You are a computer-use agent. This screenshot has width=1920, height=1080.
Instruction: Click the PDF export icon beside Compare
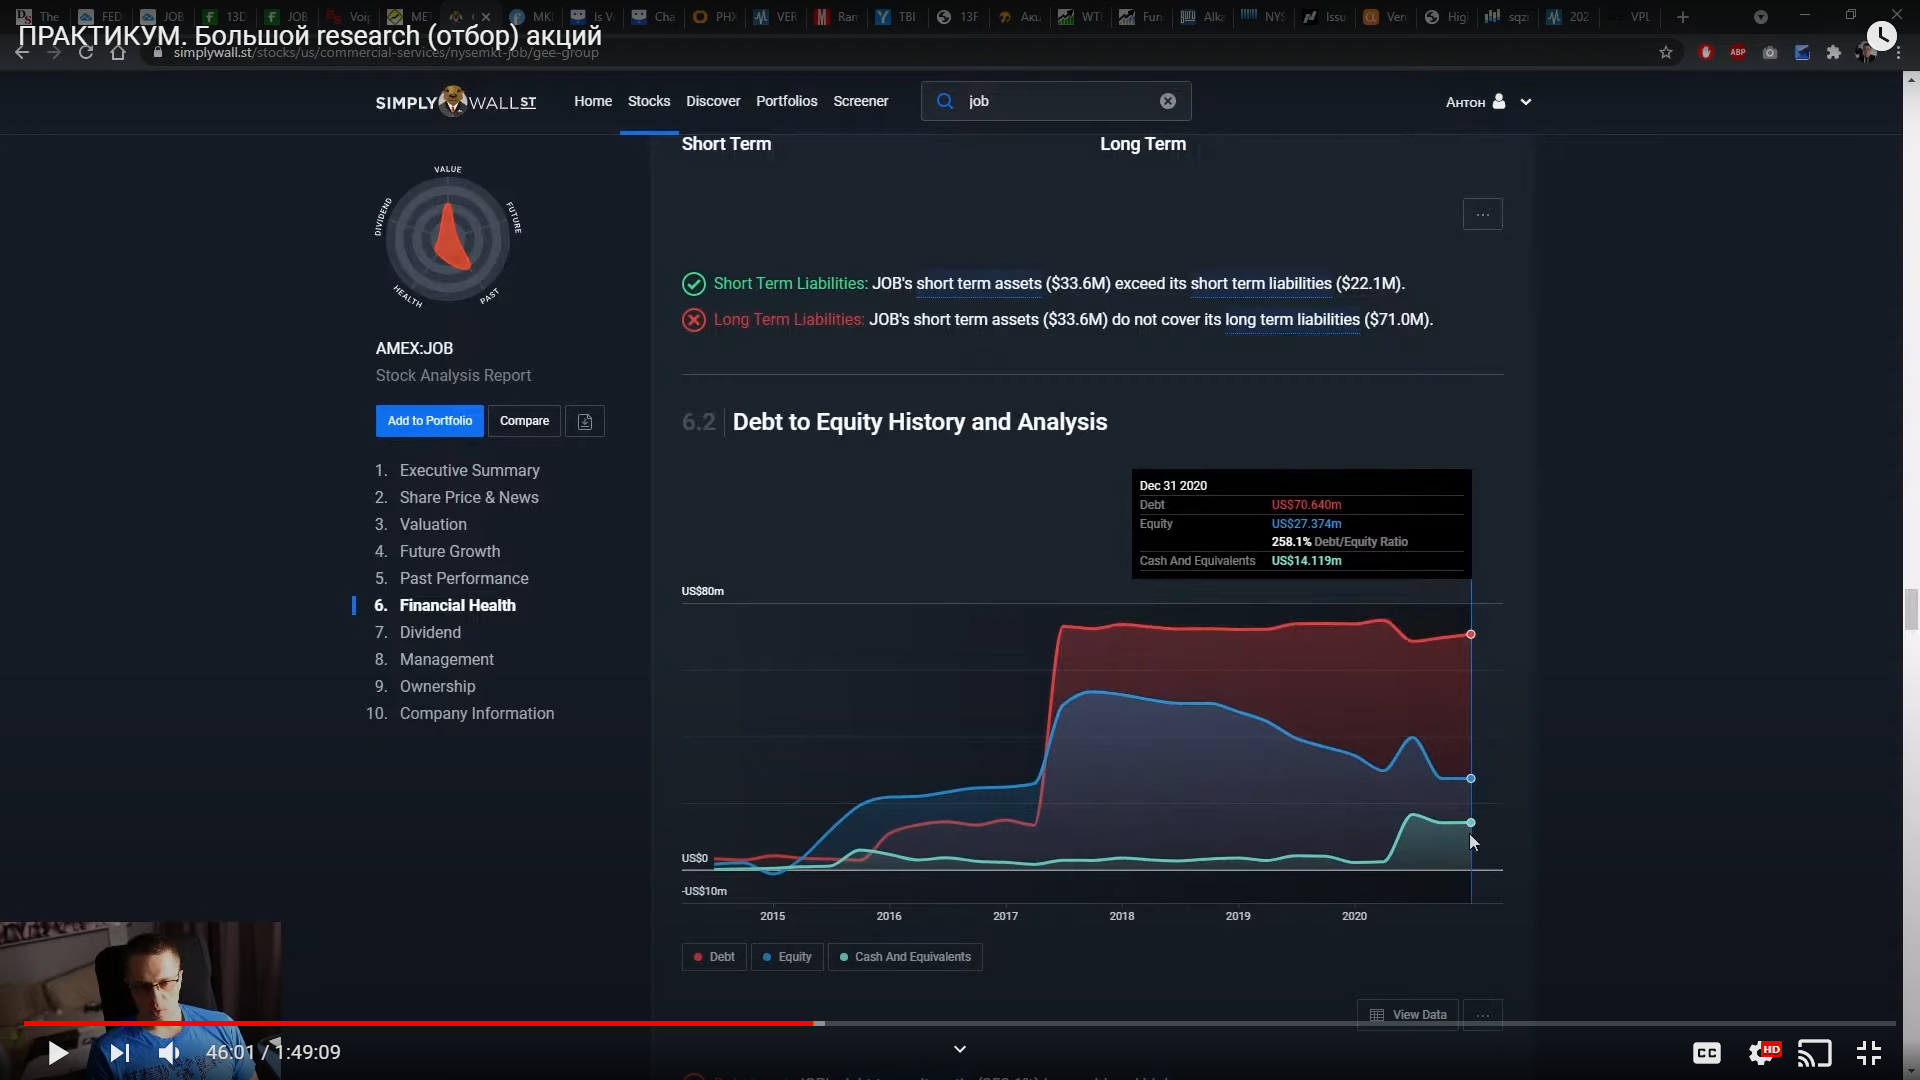(585, 421)
